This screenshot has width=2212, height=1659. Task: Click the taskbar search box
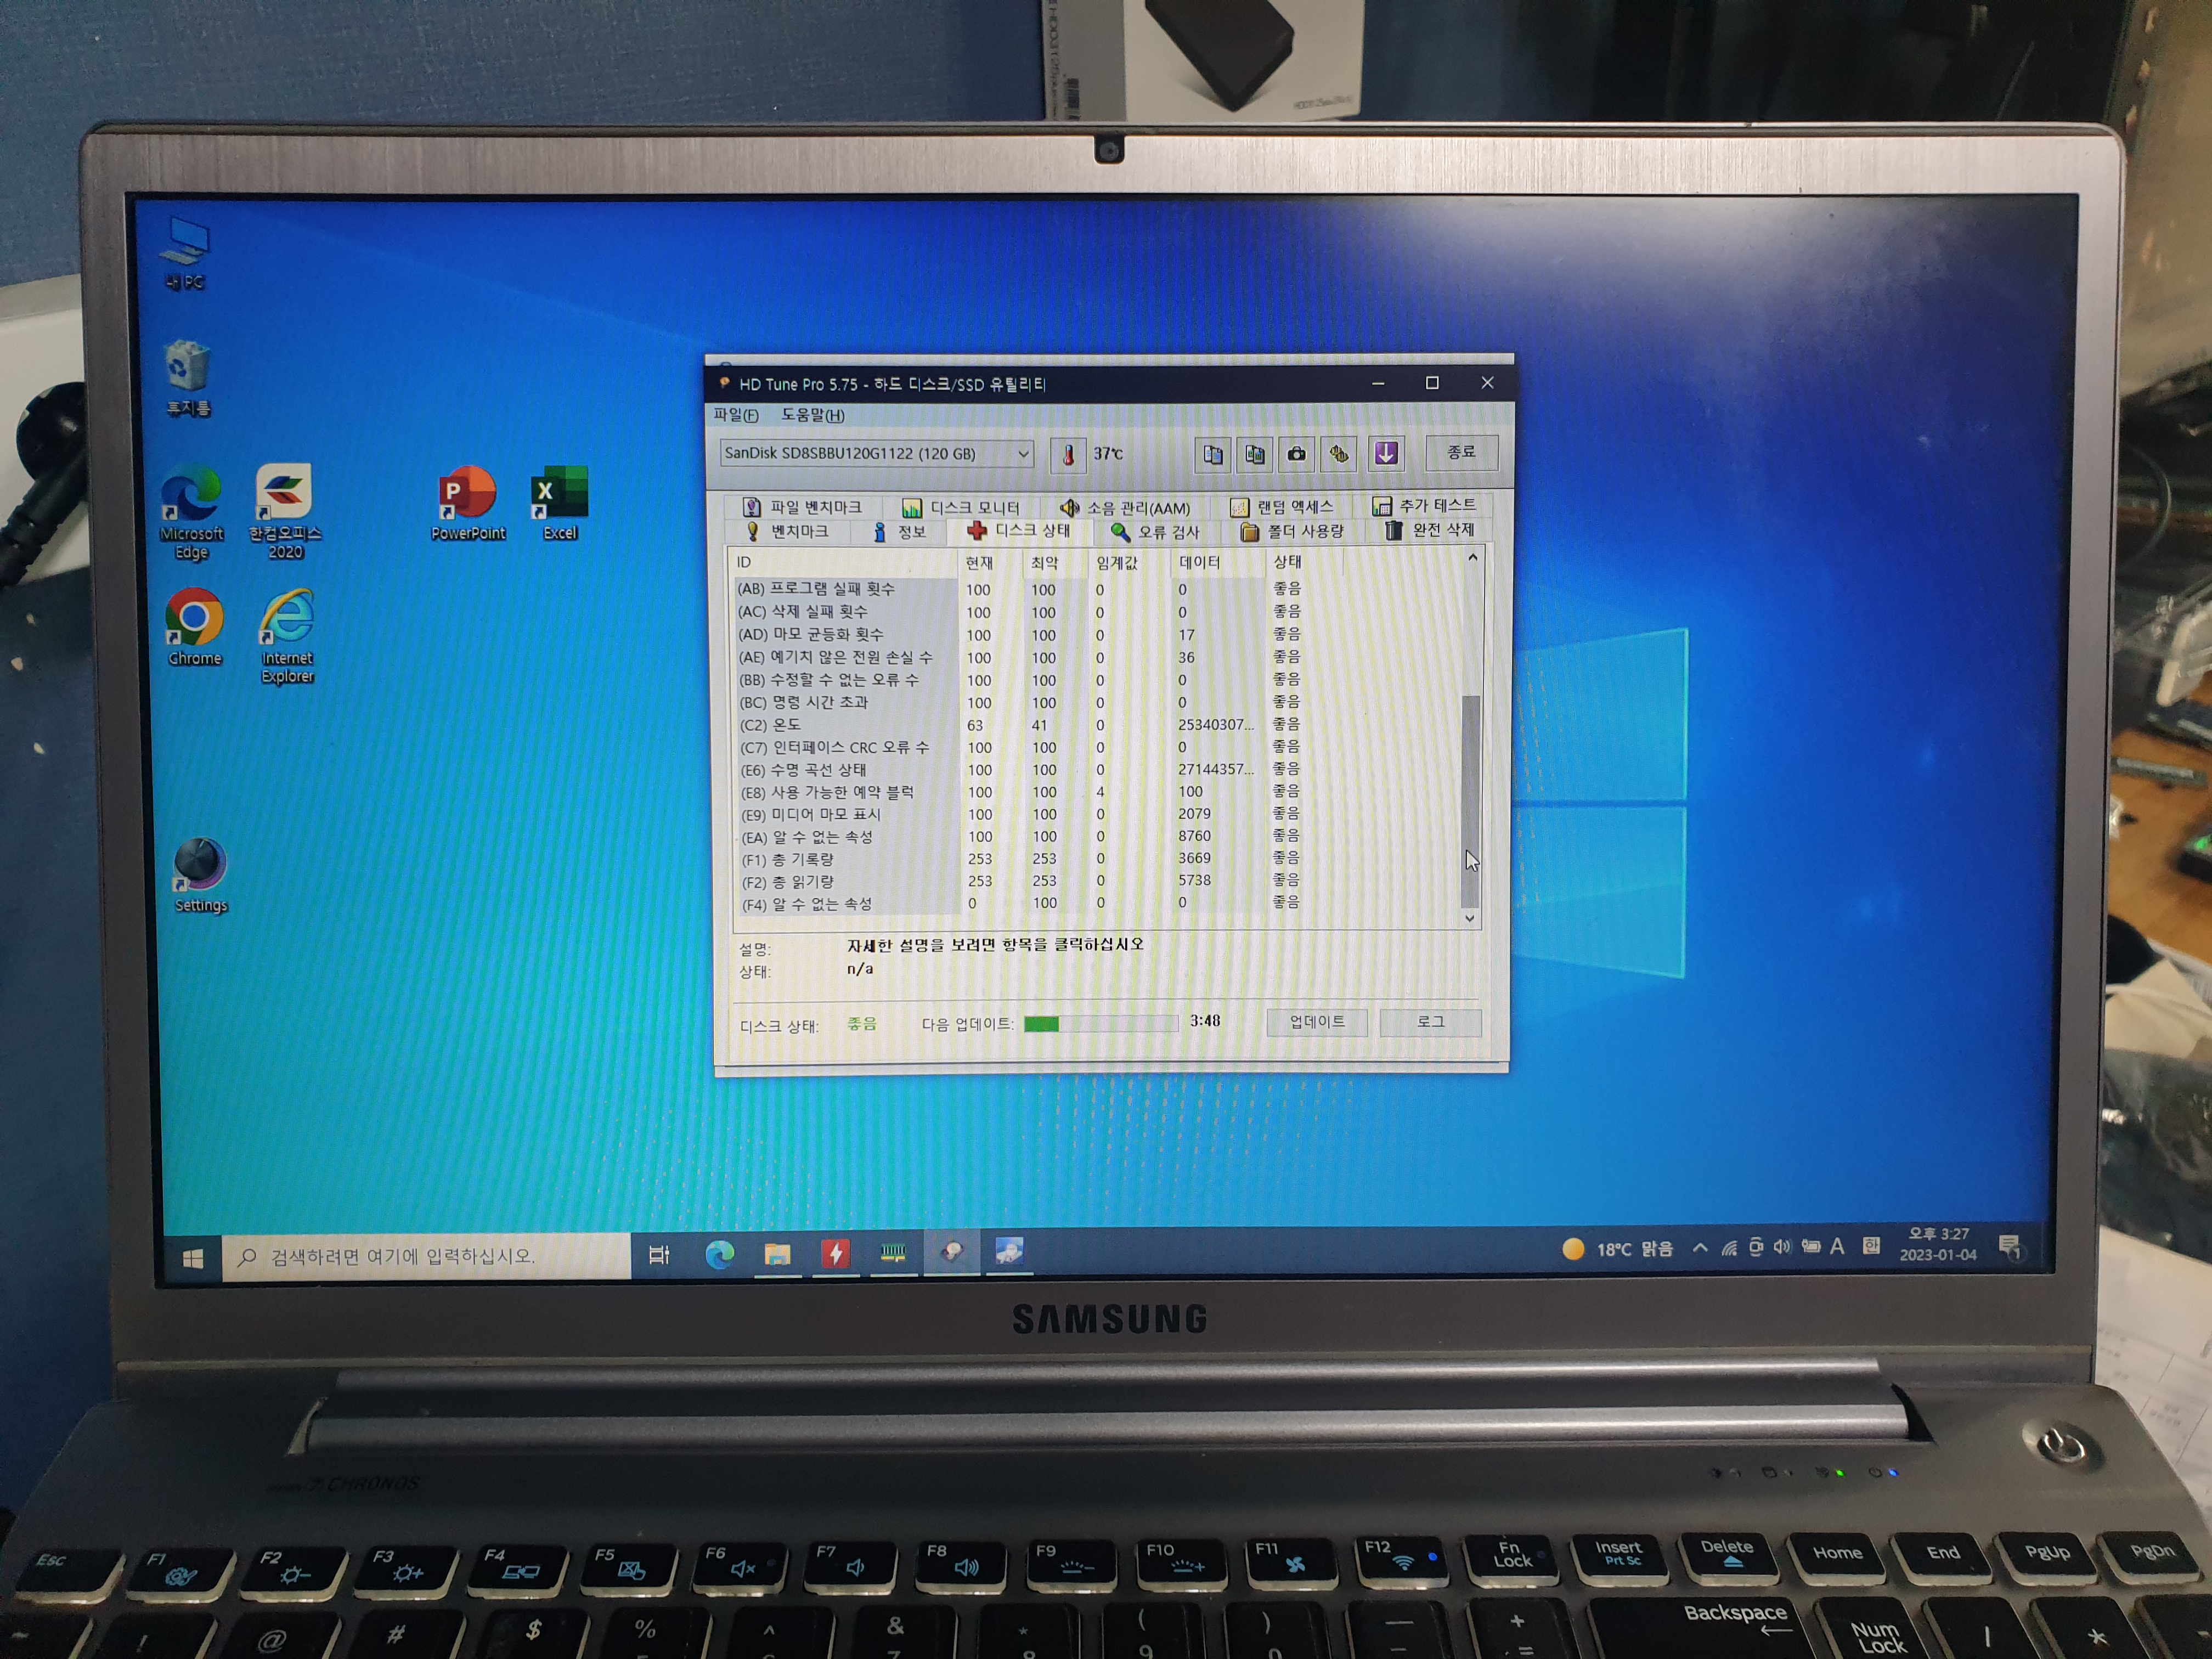[426, 1256]
